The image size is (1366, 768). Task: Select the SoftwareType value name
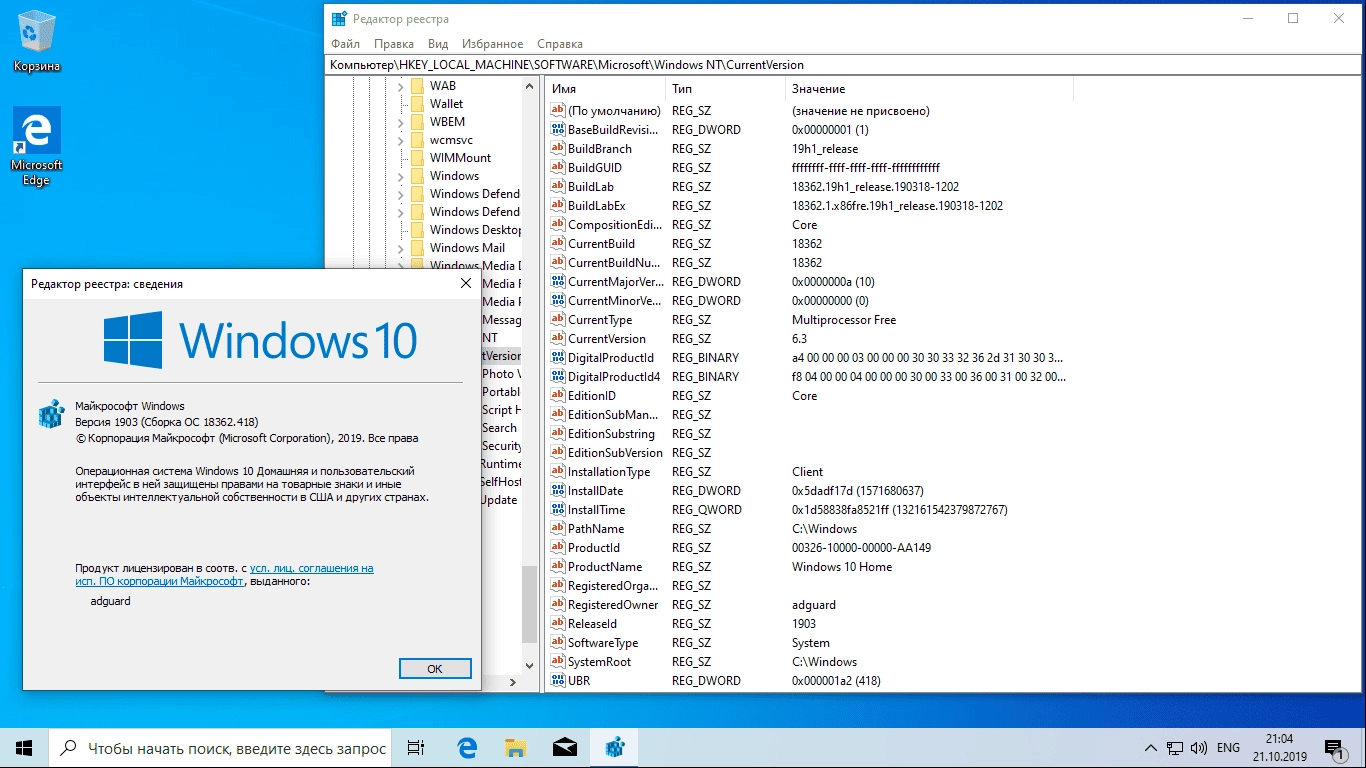[603, 643]
